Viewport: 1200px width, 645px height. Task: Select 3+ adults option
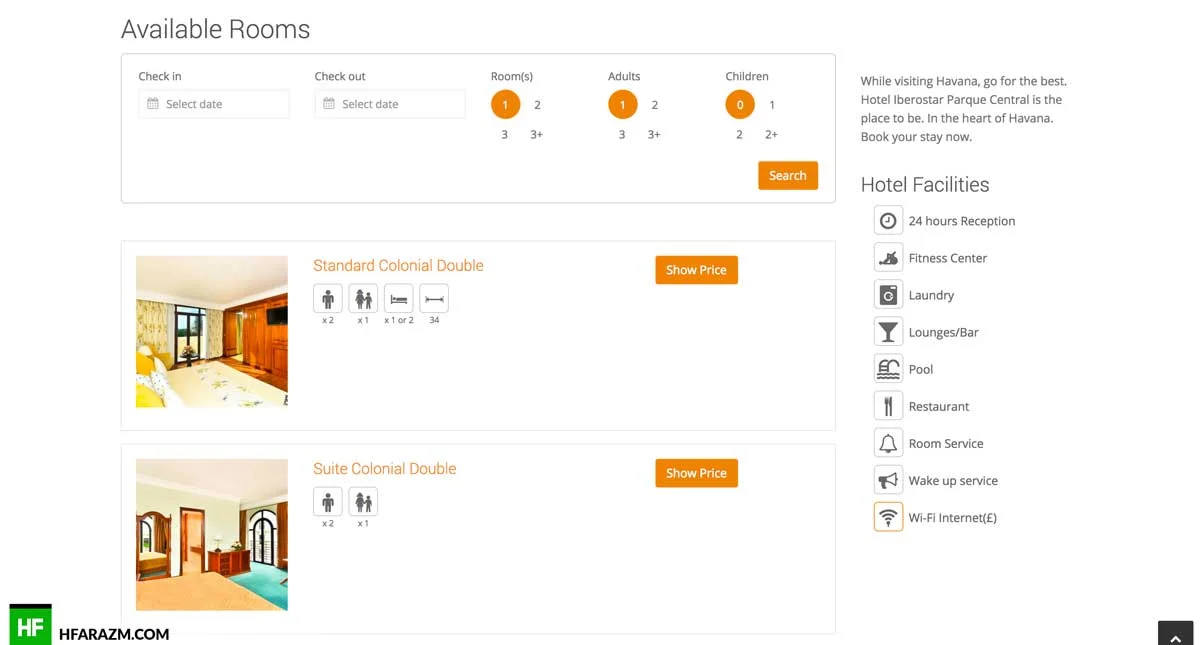click(654, 134)
